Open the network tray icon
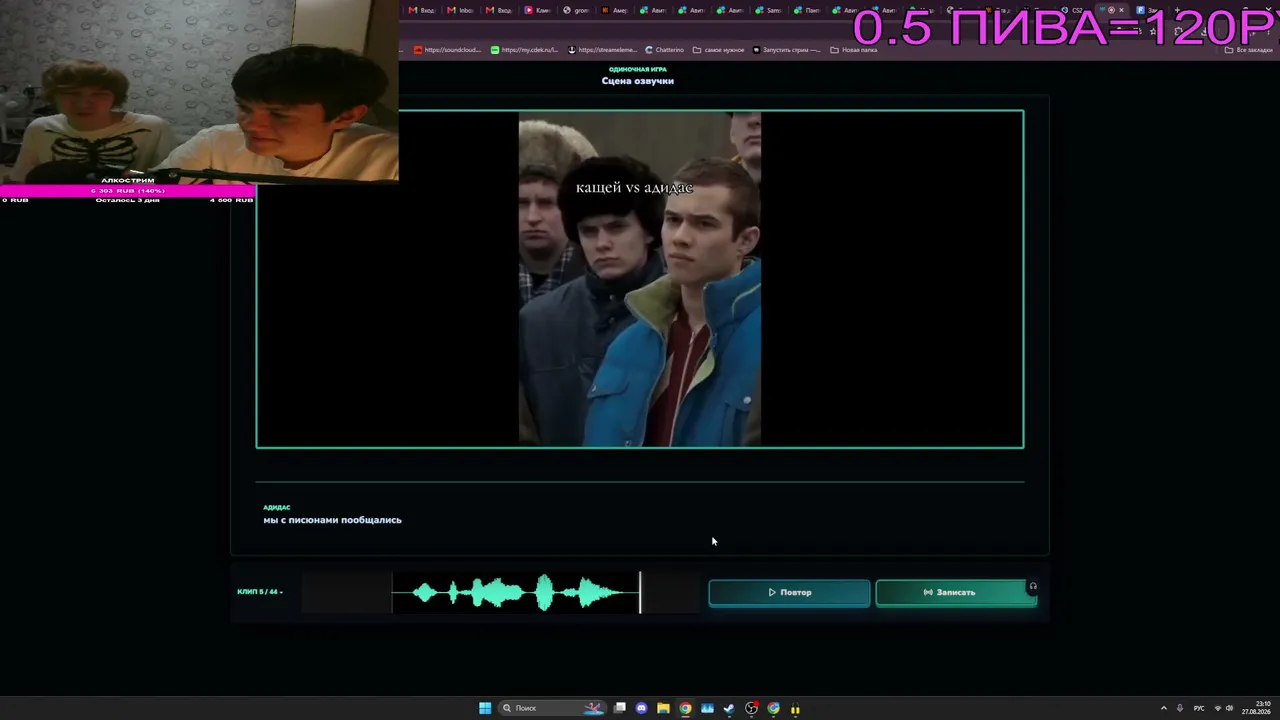 (1217, 708)
